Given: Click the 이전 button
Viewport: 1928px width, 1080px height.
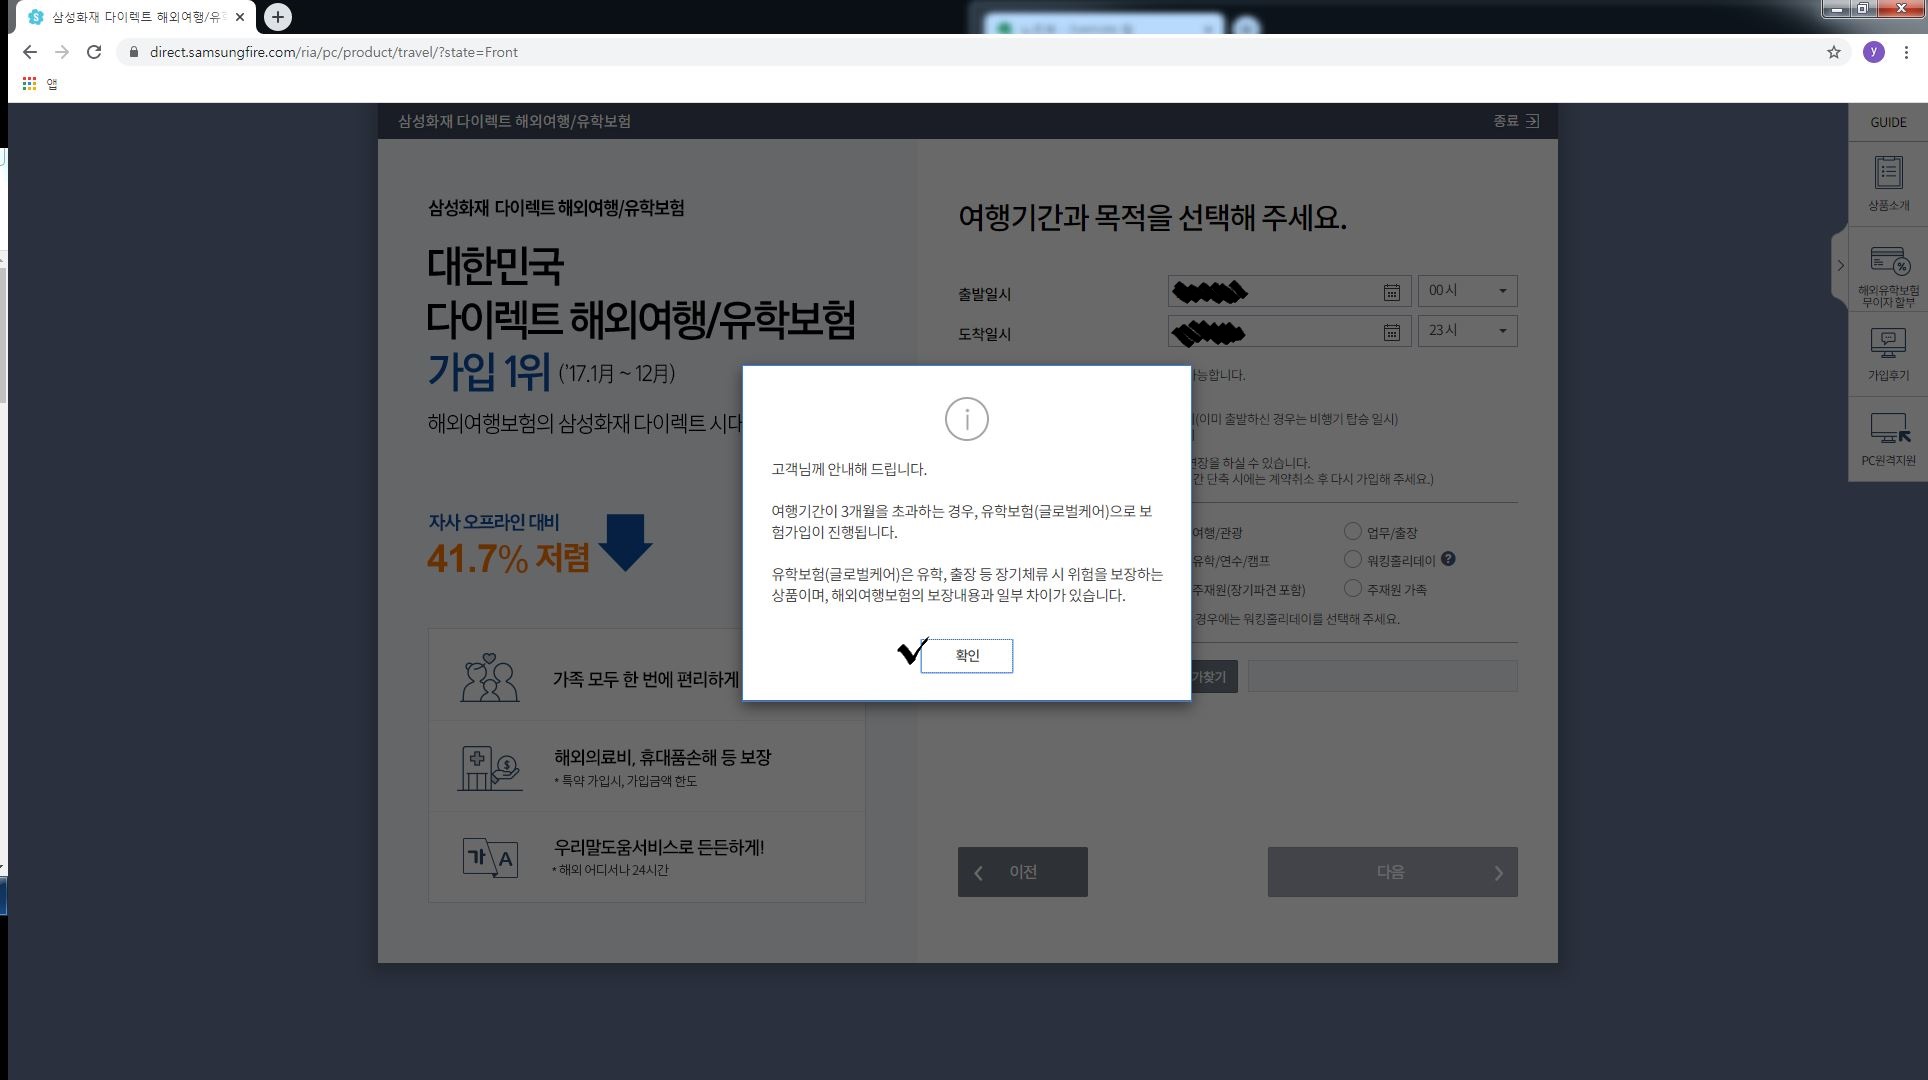Looking at the screenshot, I should (1022, 872).
